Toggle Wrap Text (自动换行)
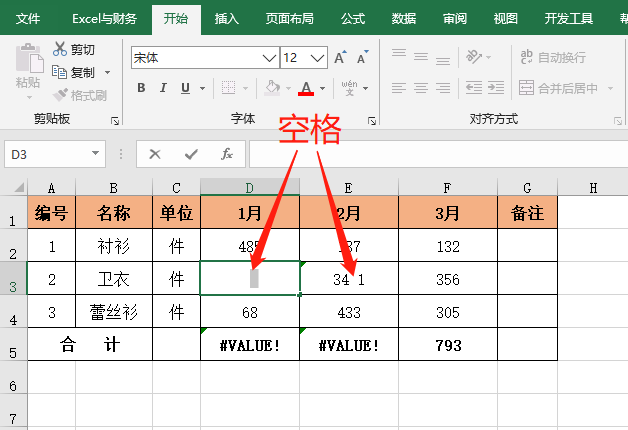The height and width of the screenshot is (430, 628). tap(553, 57)
